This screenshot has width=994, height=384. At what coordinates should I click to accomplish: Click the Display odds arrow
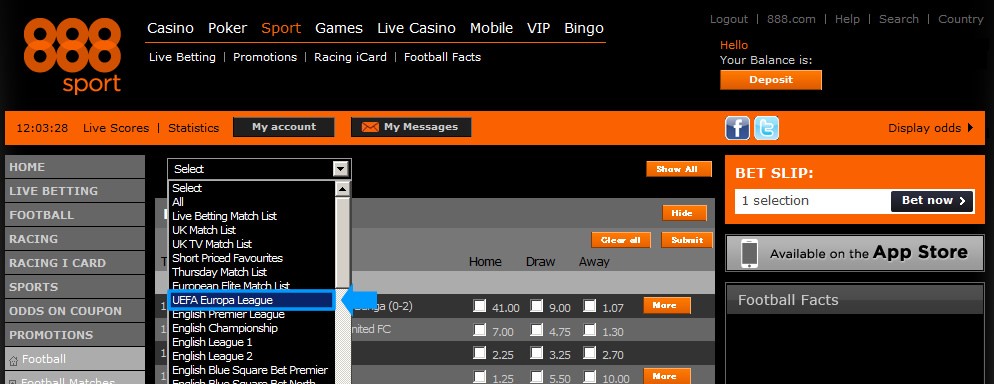(x=970, y=128)
